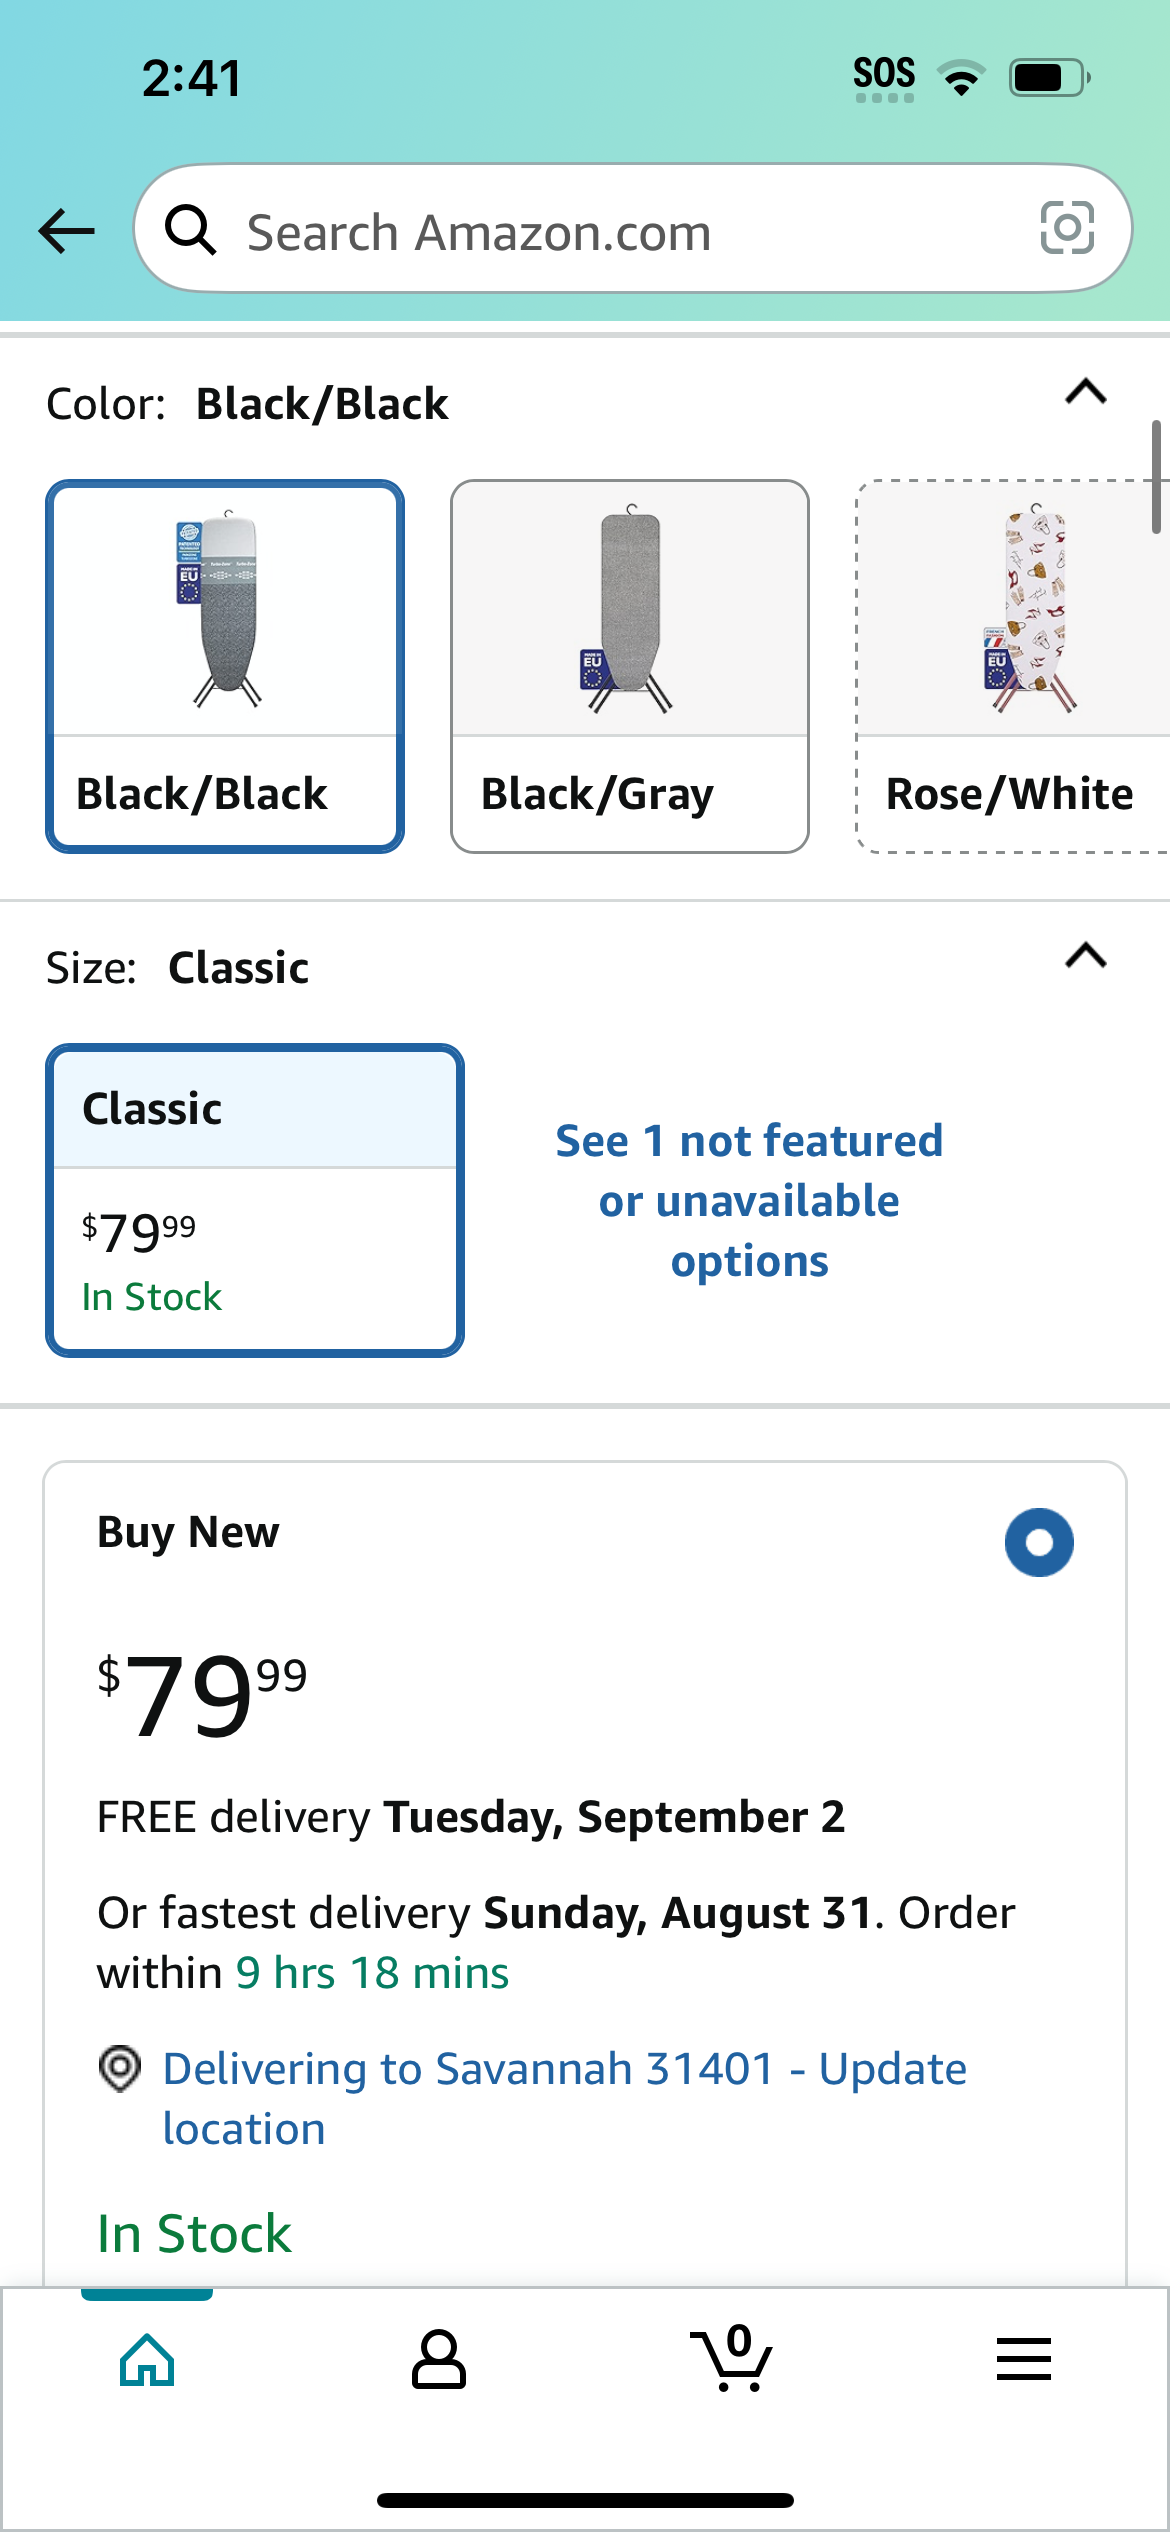This screenshot has height=2532, width=1170.
Task: Tap the magnifying glass search icon
Action: pos(190,229)
